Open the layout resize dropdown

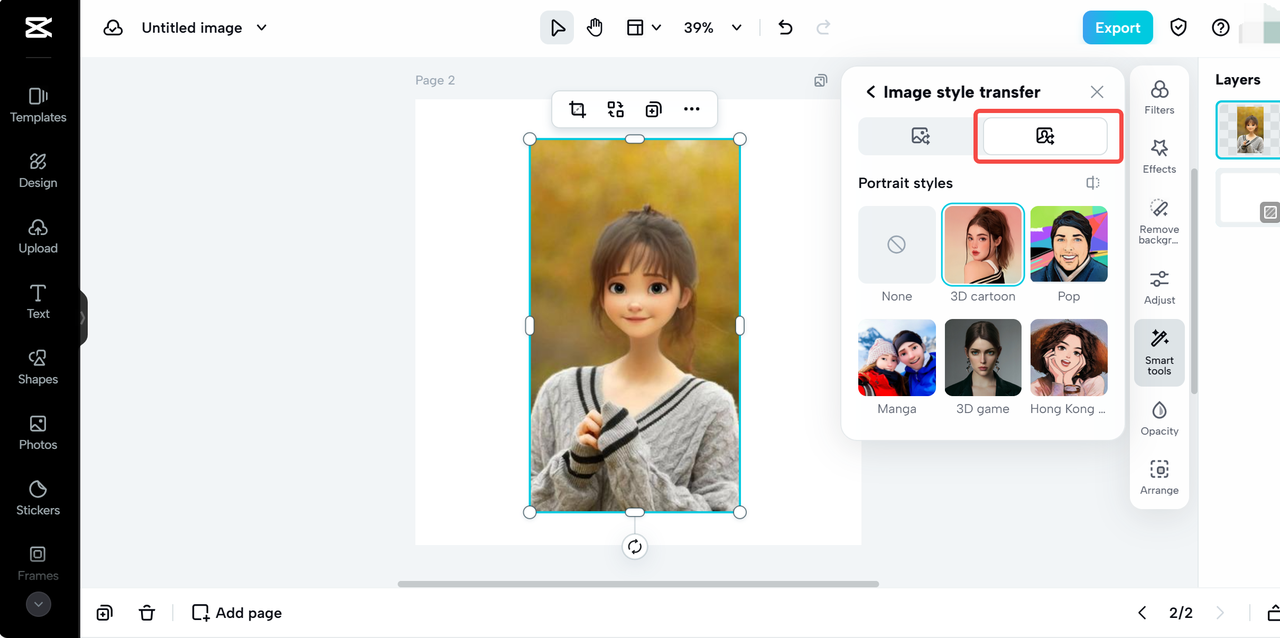tap(644, 28)
